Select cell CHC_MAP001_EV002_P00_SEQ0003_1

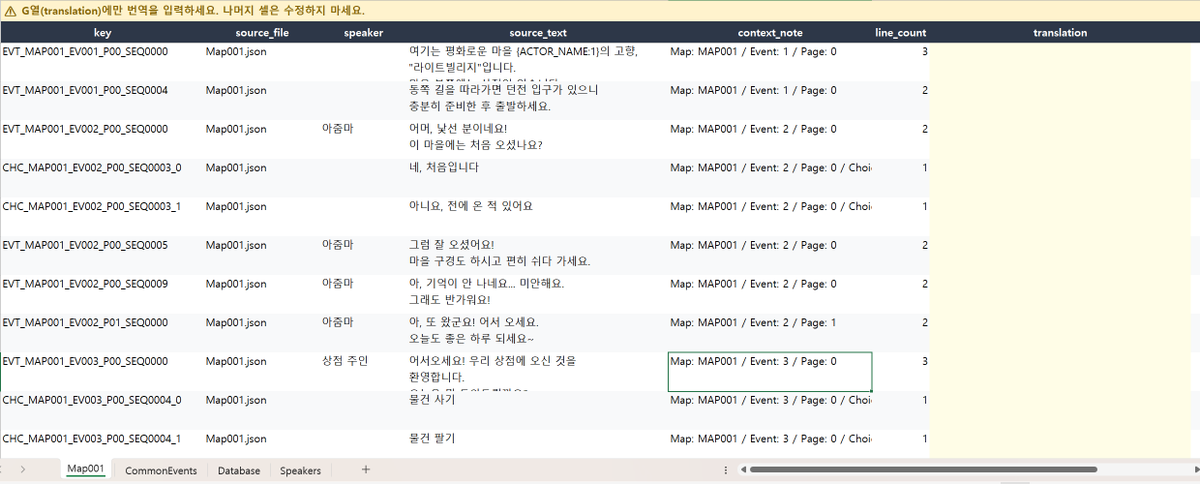pos(101,216)
